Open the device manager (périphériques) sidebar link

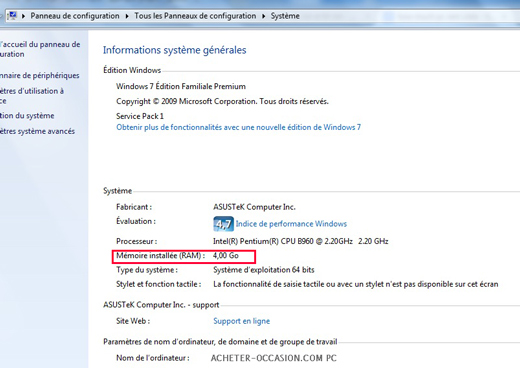(39, 75)
